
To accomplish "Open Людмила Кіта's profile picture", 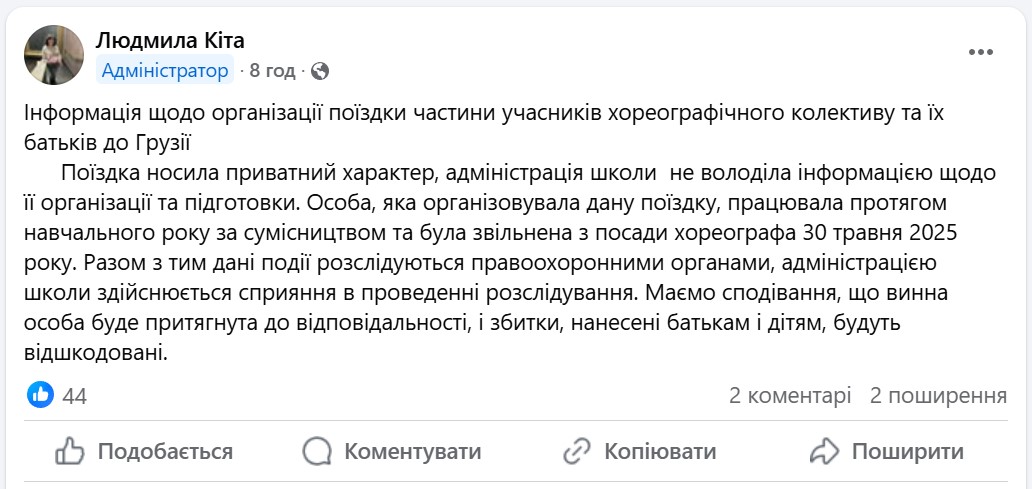I will point(54,54).
